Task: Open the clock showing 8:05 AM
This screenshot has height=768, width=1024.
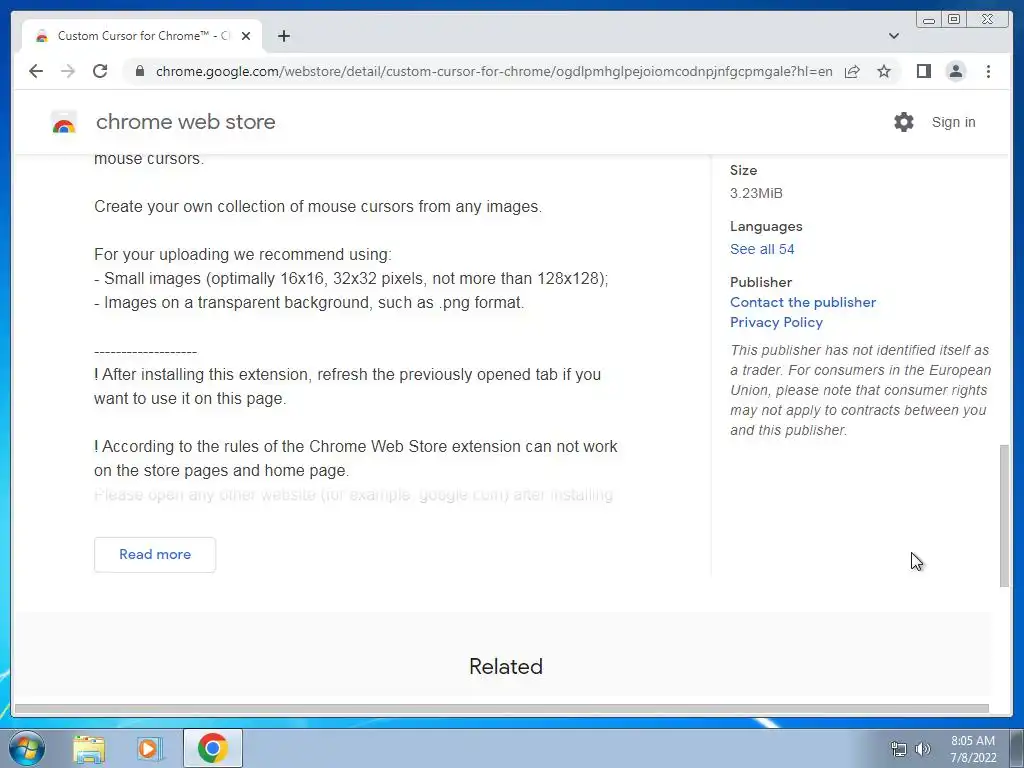Action: point(973,748)
